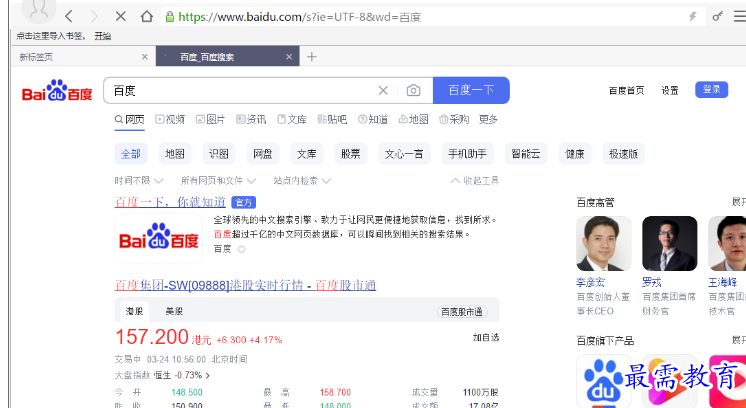Close the 新标签页 tab
Viewport: 746px width, 408px height.
click(145, 57)
